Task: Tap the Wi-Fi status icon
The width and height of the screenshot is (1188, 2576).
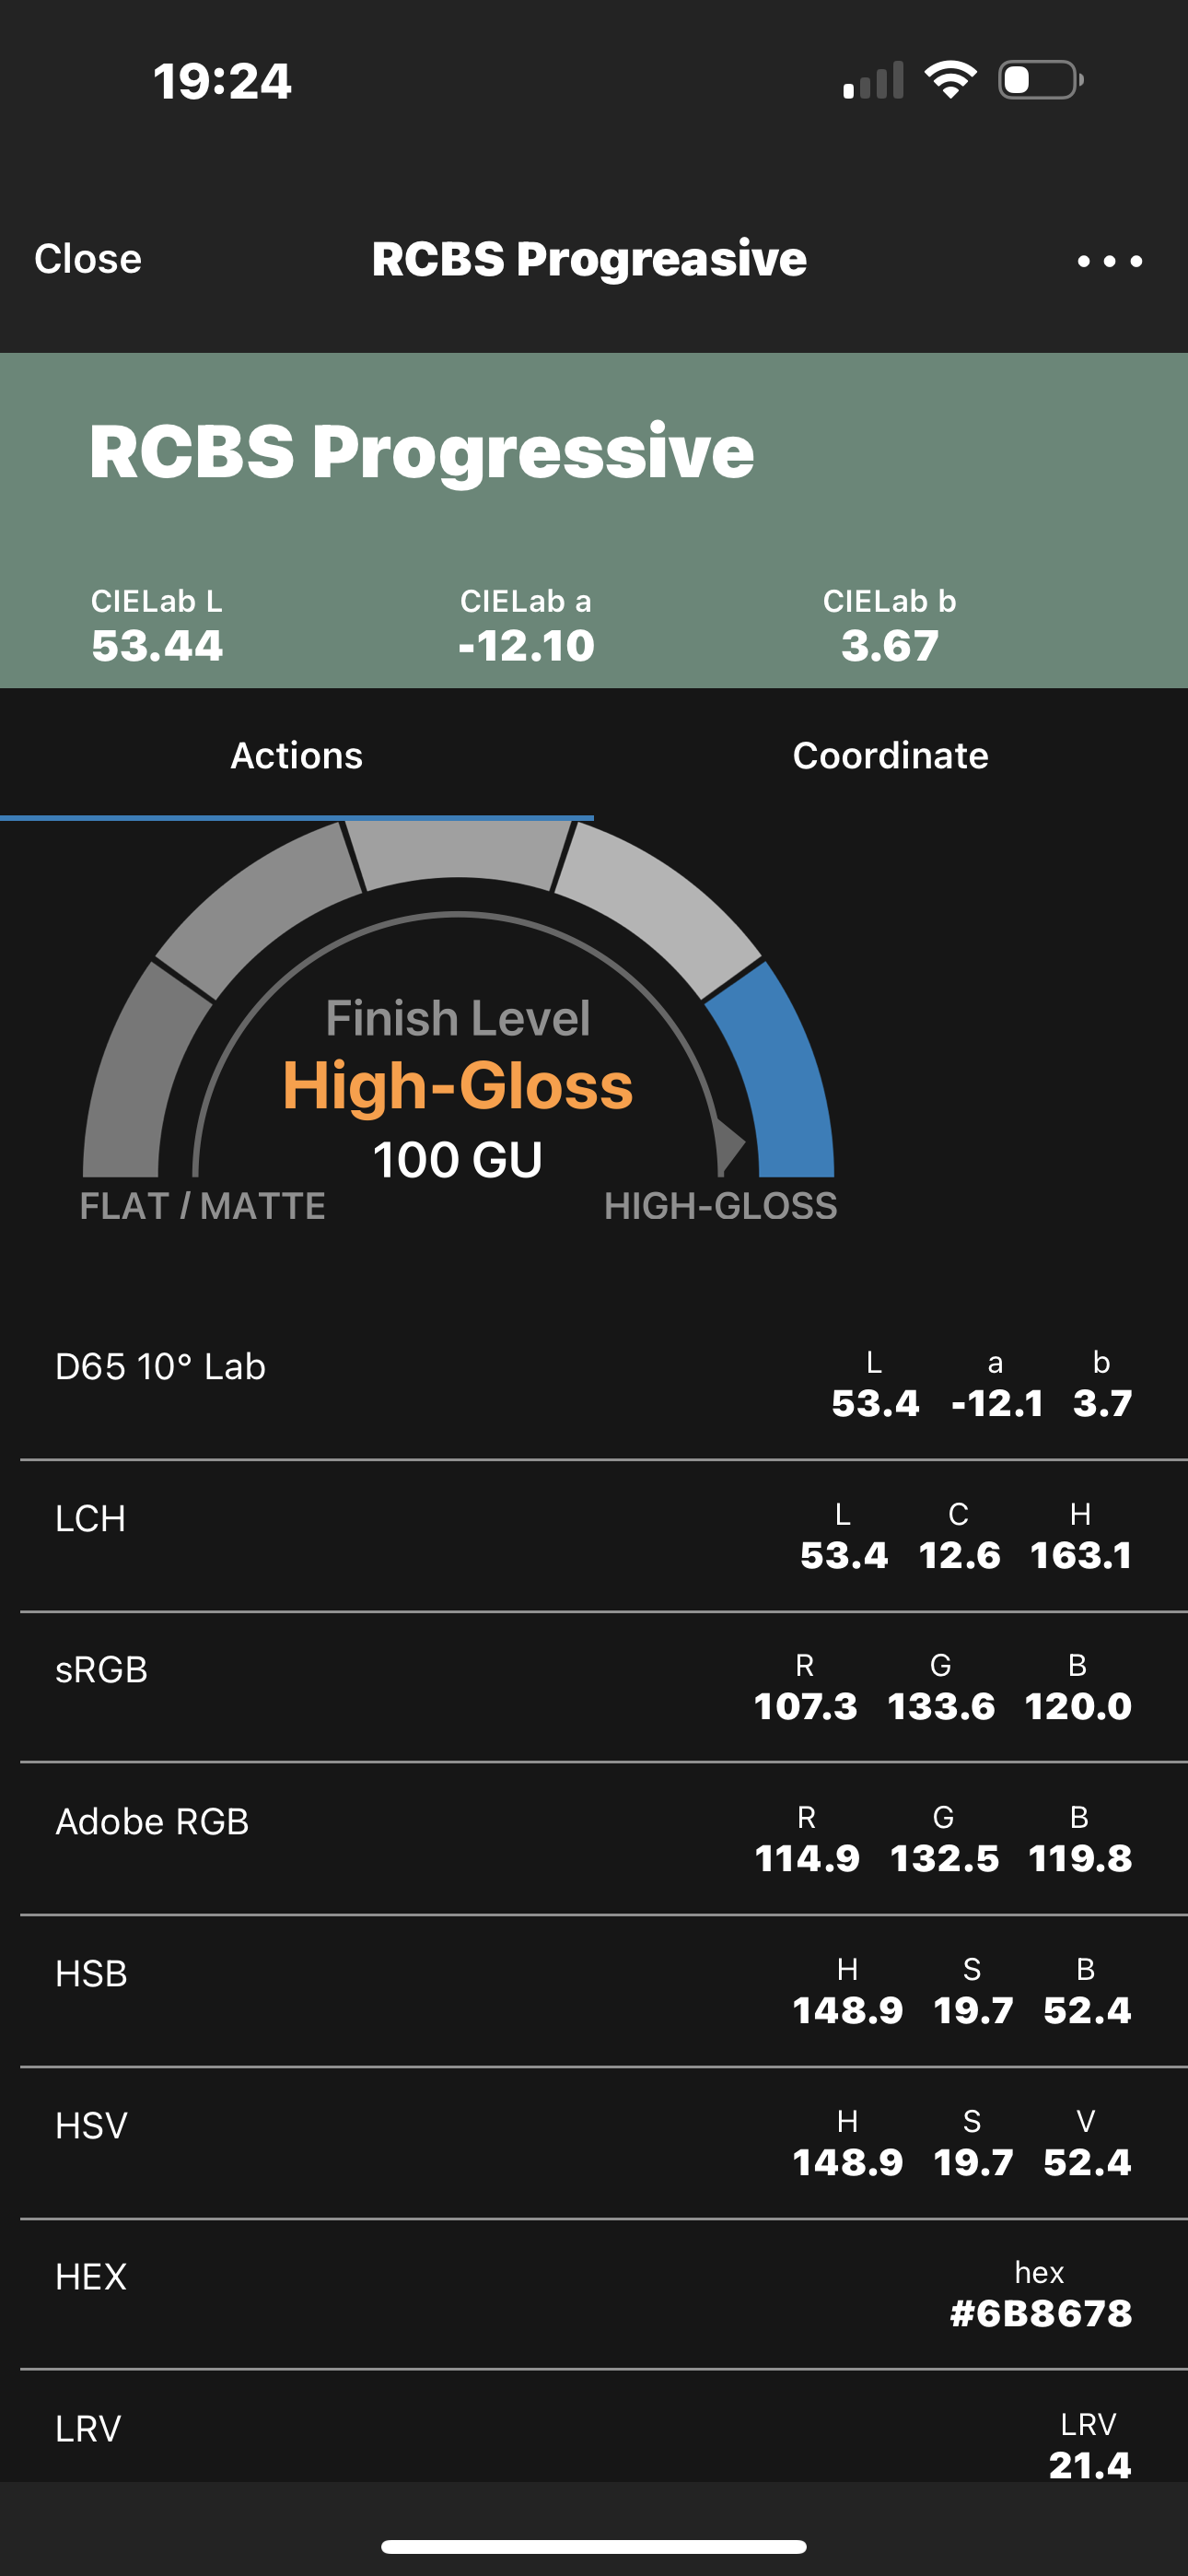Action: tap(950, 79)
